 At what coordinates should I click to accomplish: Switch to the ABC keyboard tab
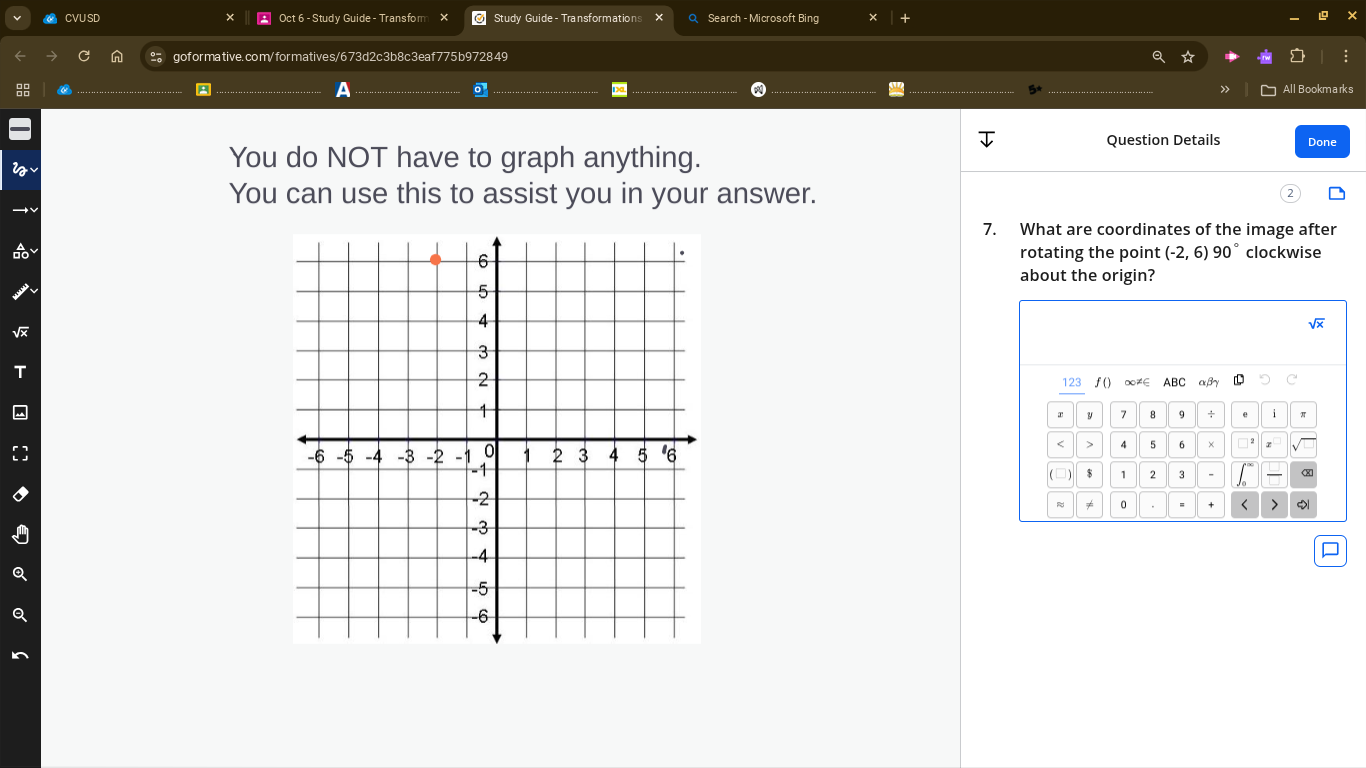(1174, 382)
